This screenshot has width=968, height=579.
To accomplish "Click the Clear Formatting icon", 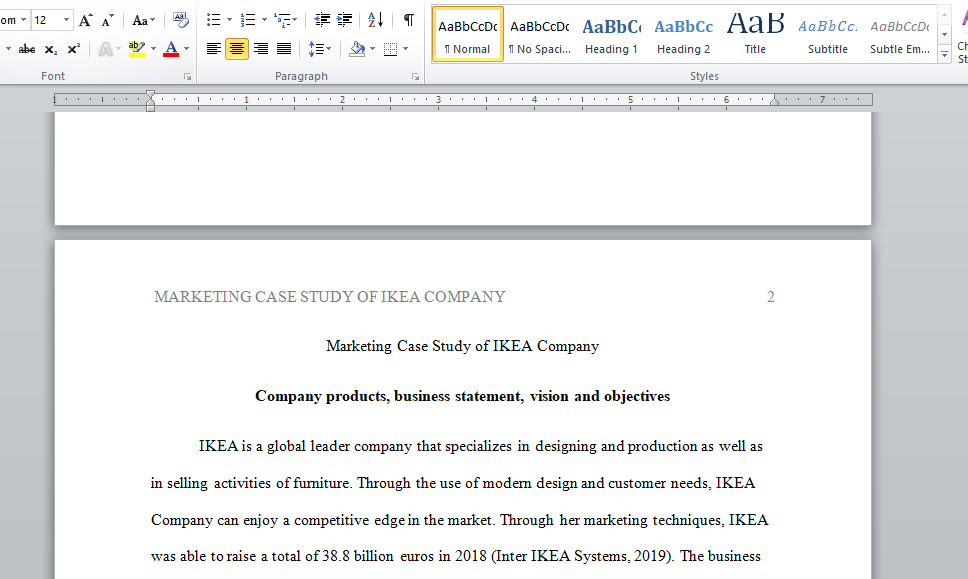I will (181, 20).
